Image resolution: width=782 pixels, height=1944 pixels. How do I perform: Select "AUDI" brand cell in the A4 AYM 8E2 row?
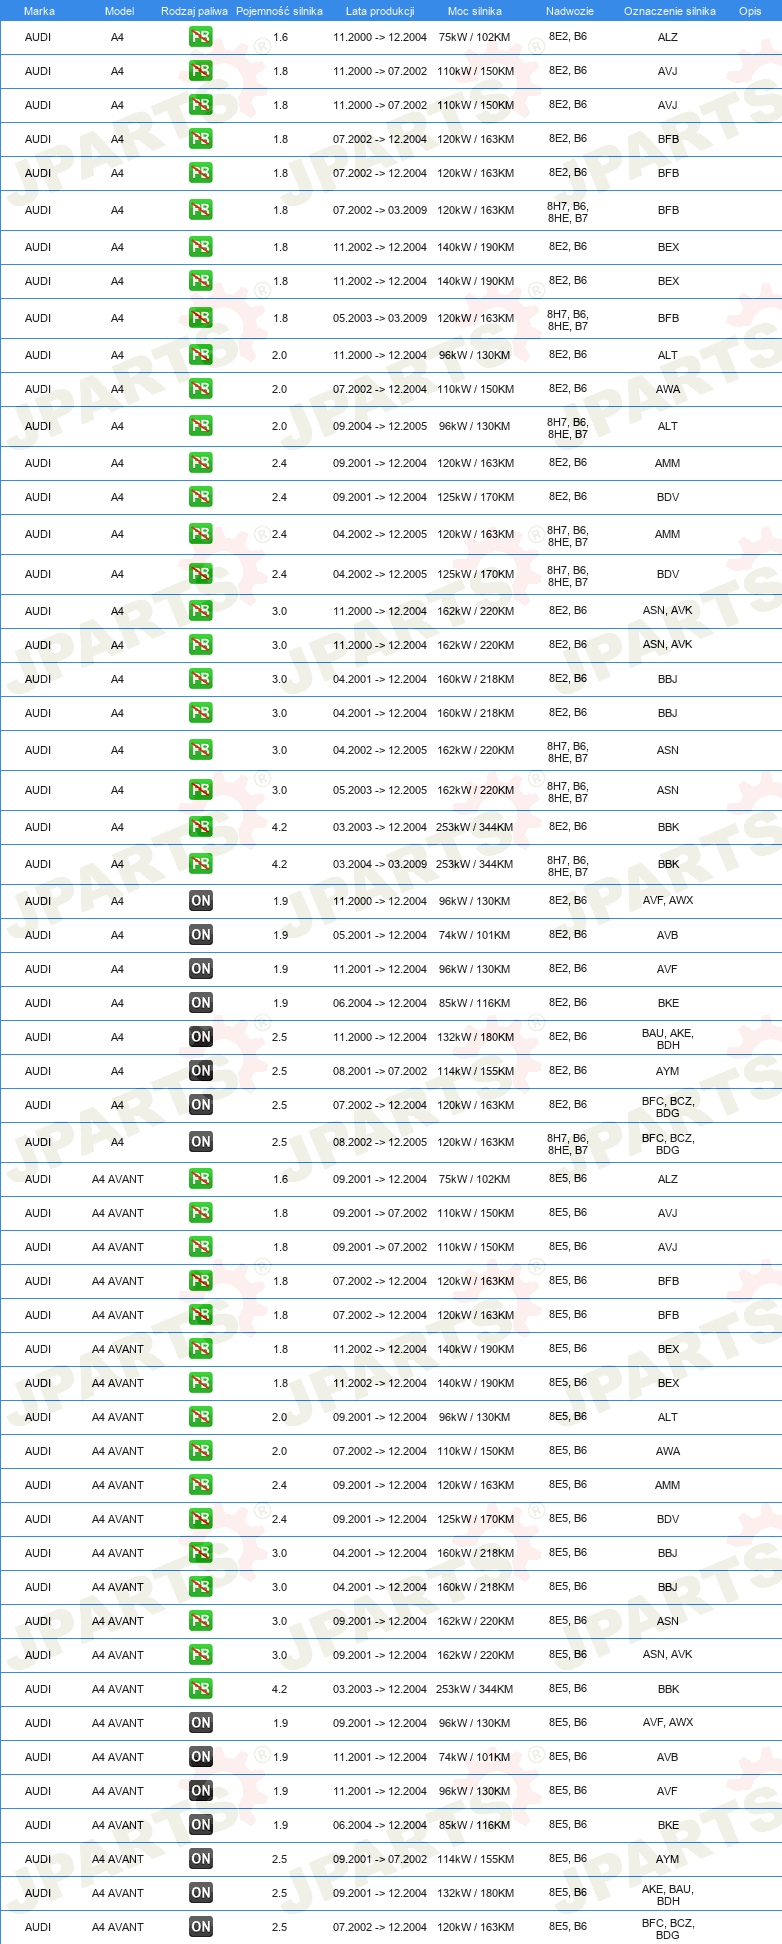pyautogui.click(x=38, y=1071)
